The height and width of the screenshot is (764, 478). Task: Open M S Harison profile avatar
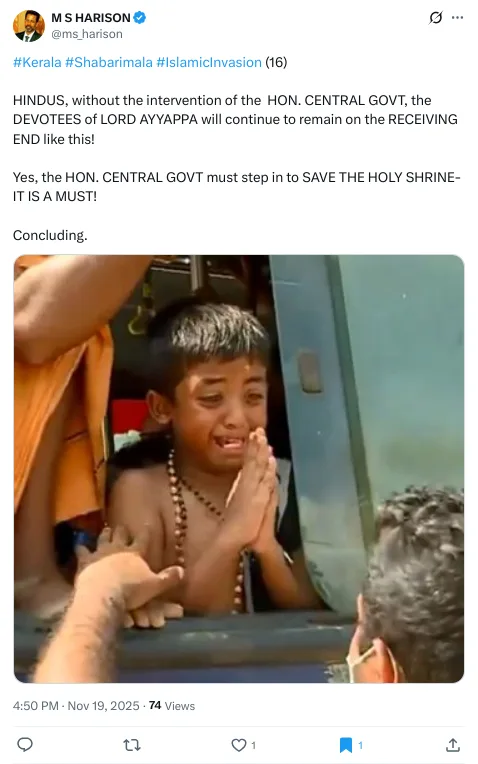tap(29, 26)
